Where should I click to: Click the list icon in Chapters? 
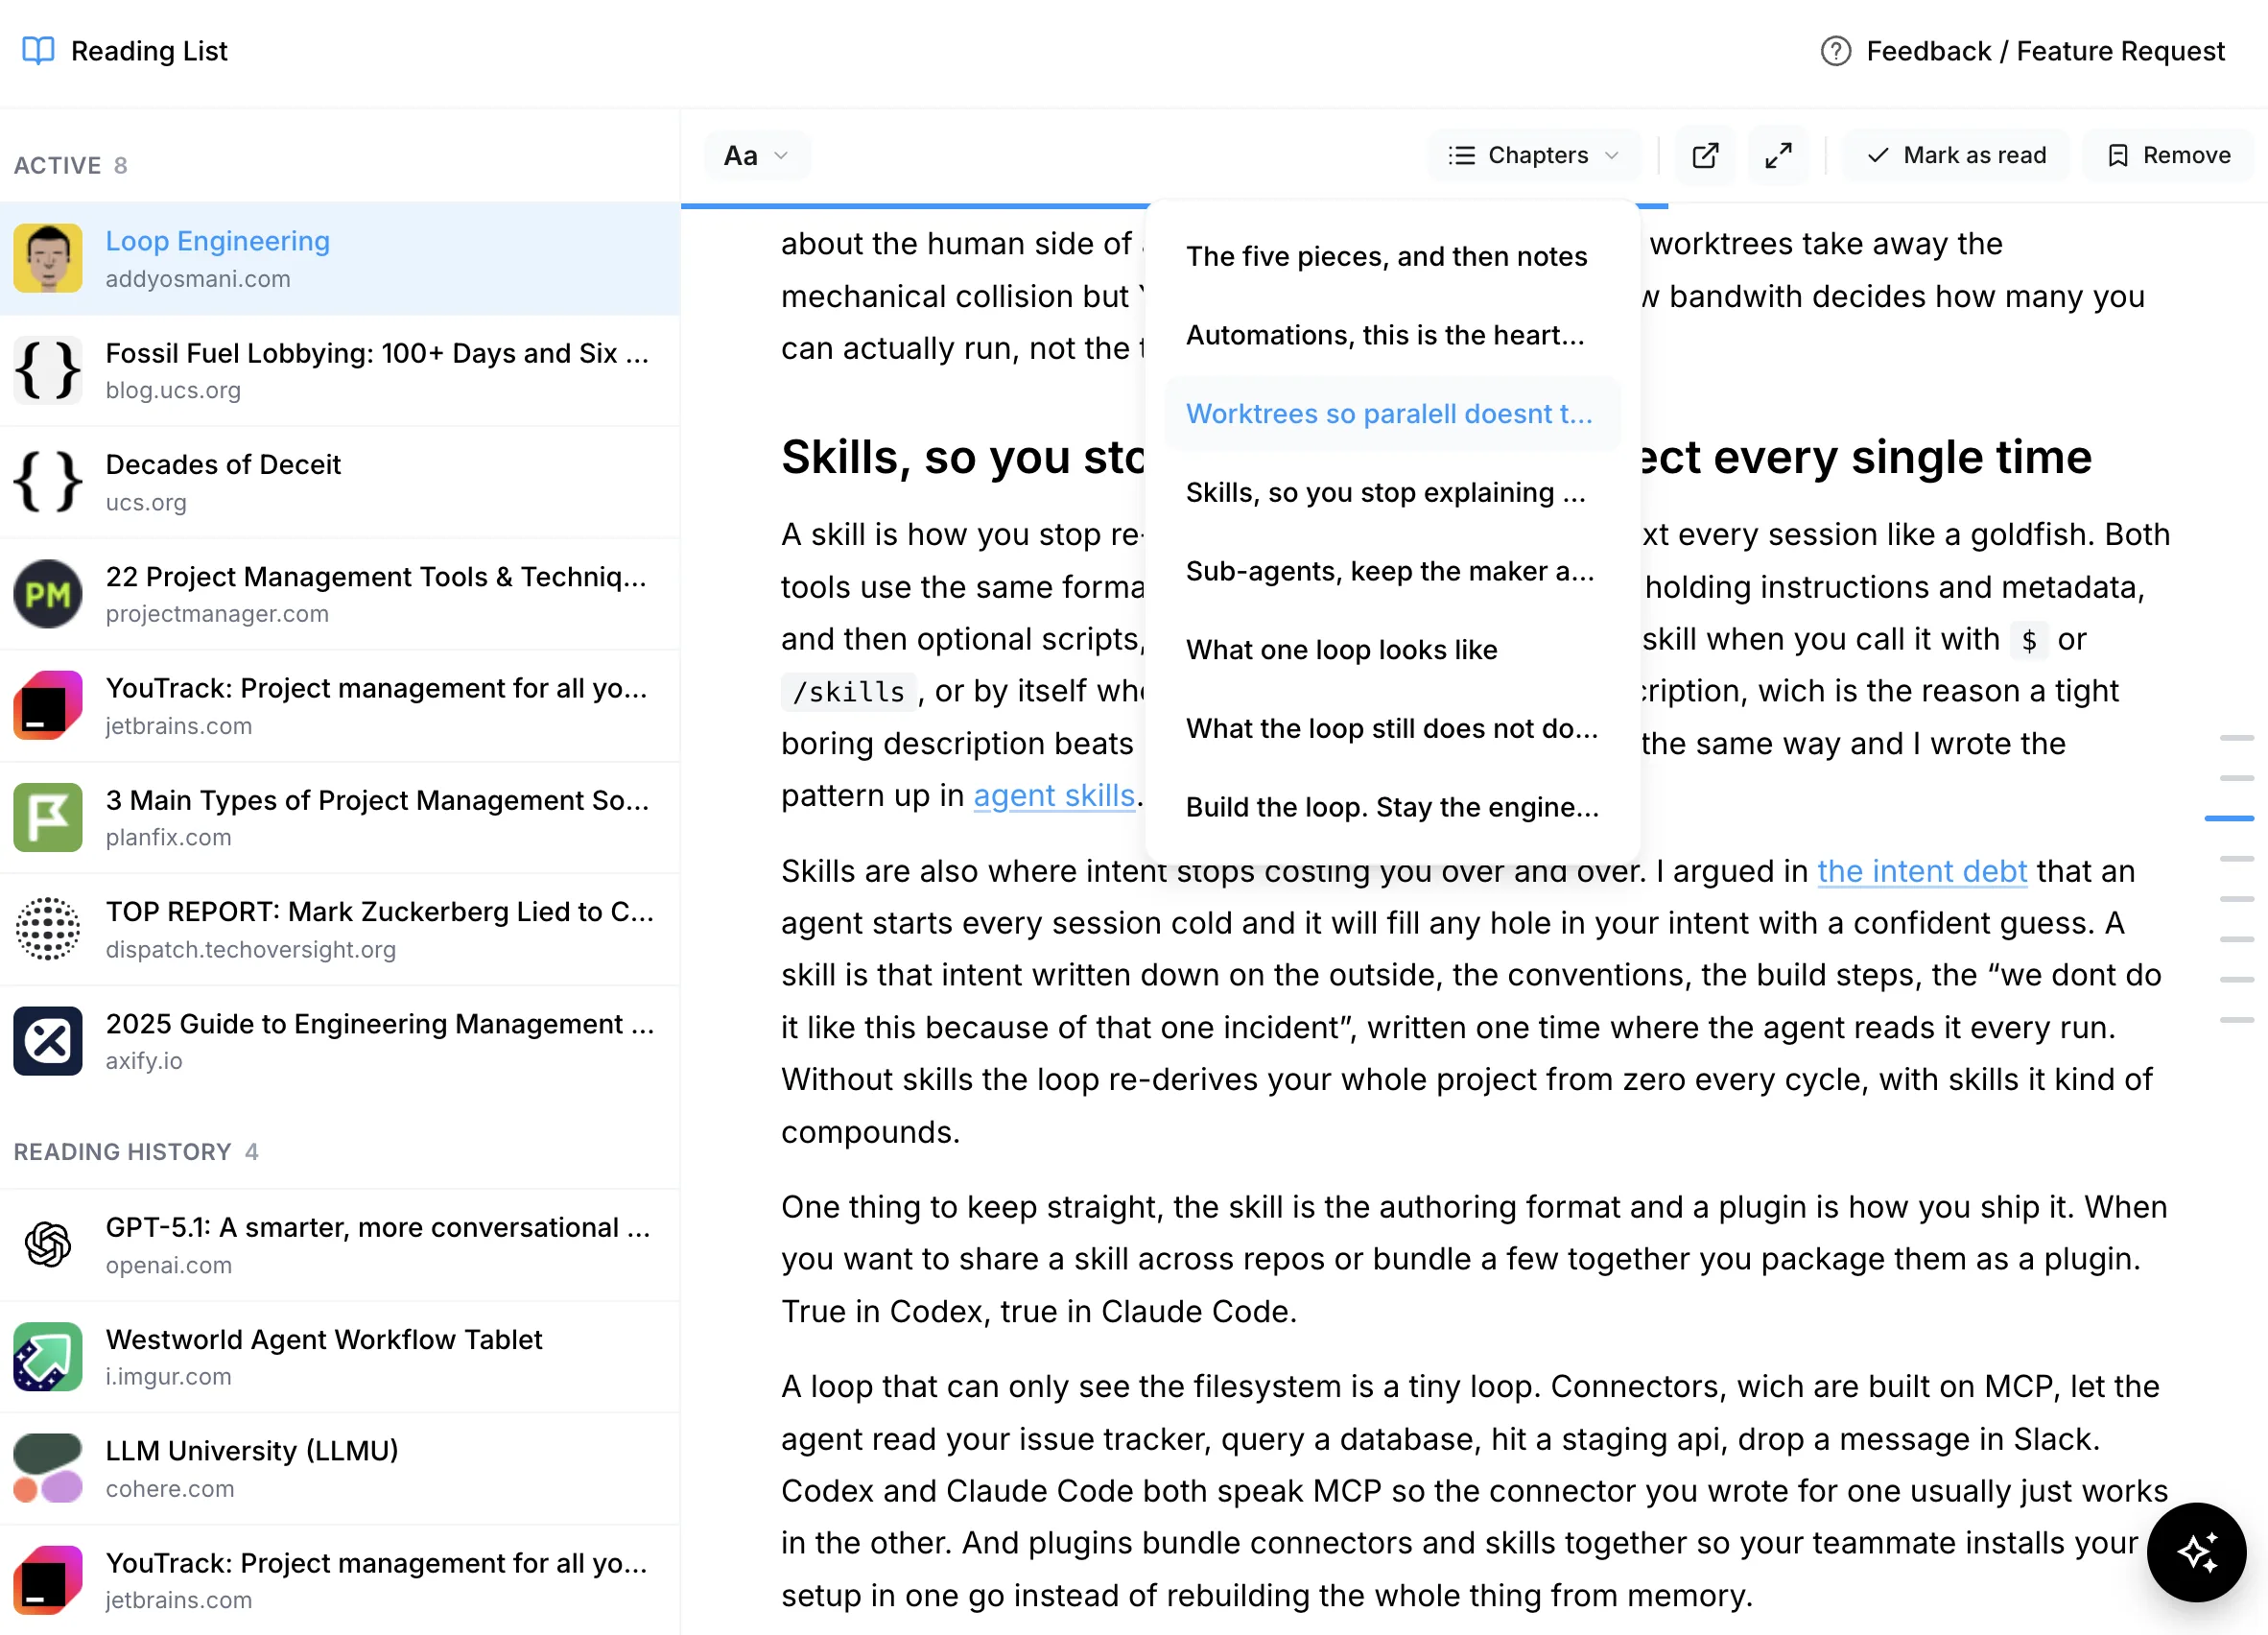(x=1461, y=155)
